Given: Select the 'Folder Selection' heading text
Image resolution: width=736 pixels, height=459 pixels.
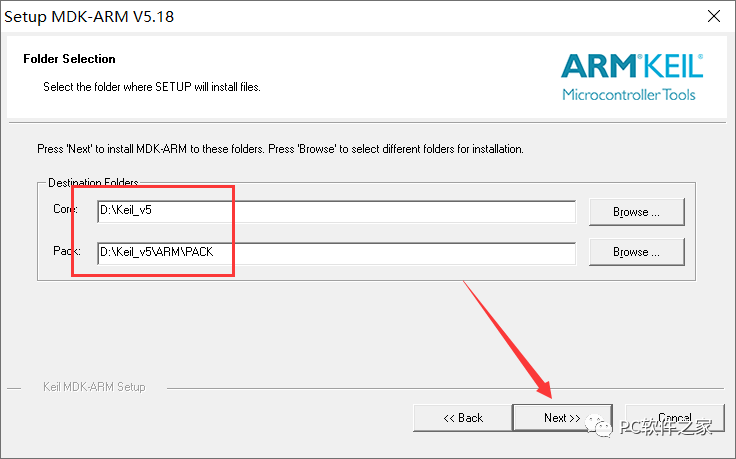Looking at the screenshot, I should [x=69, y=59].
